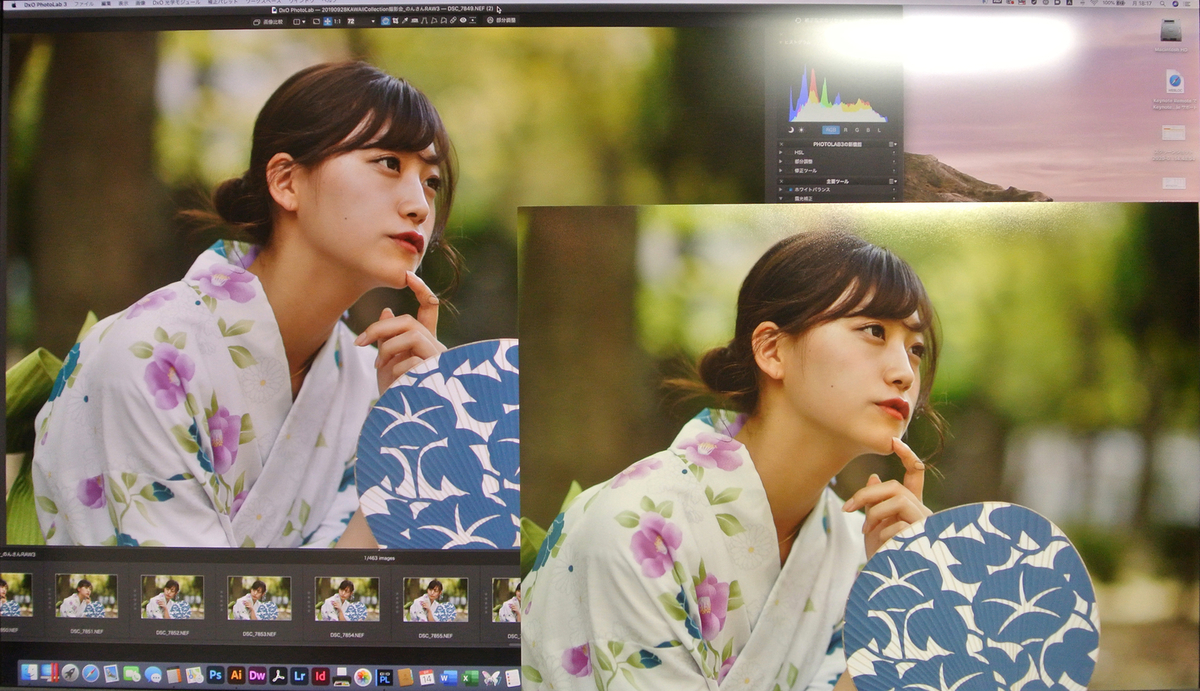The width and height of the screenshot is (1200, 691).
Task: Open Calendar from the Dock
Action: (427, 677)
